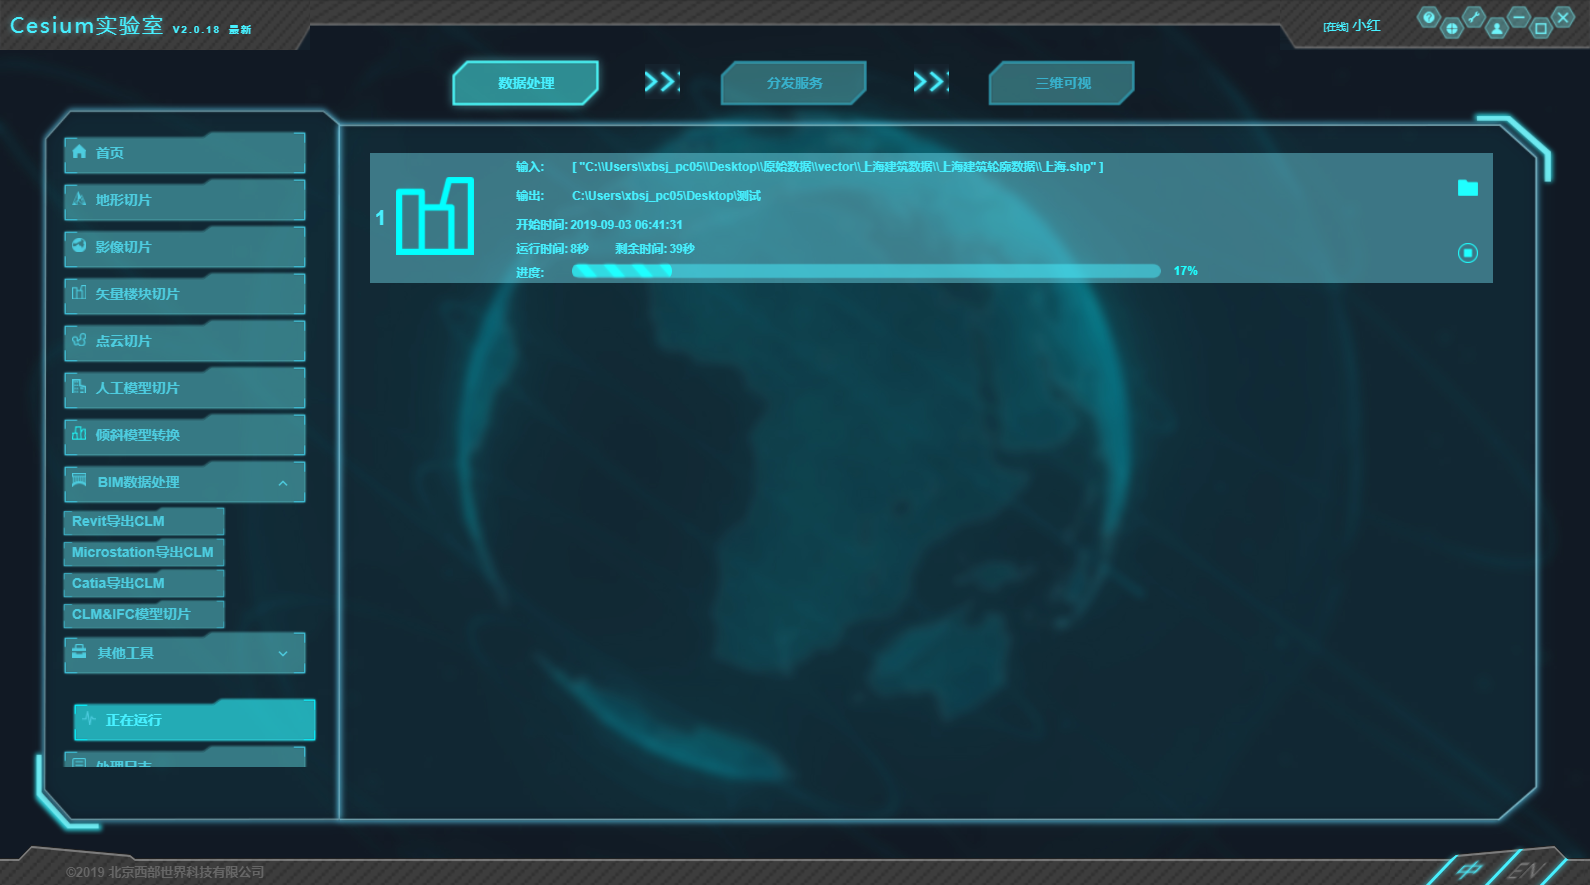Choose Catia导出CLM submenu entry
This screenshot has width=1590, height=885.
[x=144, y=583]
